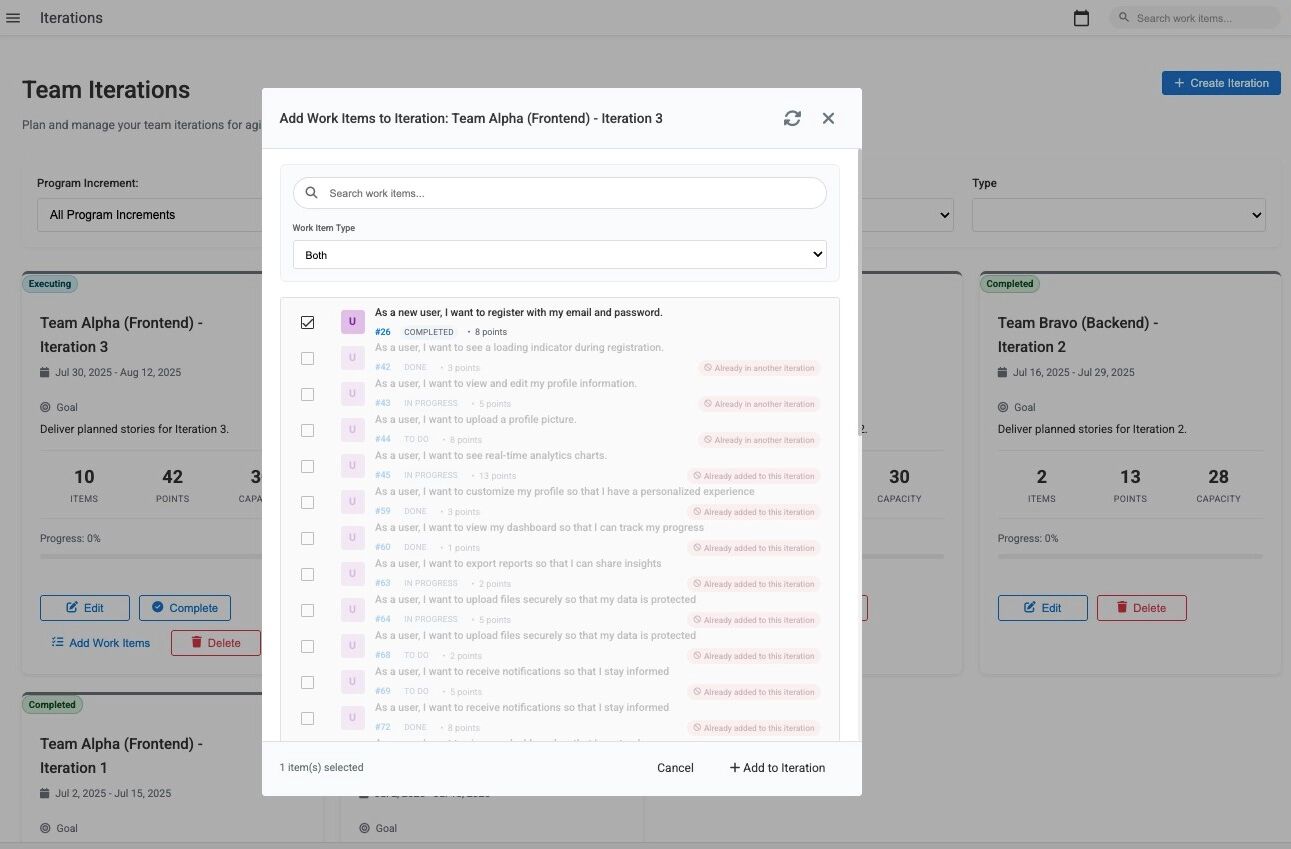Click the refresh icon in the dialog header
1291x849 pixels.
point(792,118)
